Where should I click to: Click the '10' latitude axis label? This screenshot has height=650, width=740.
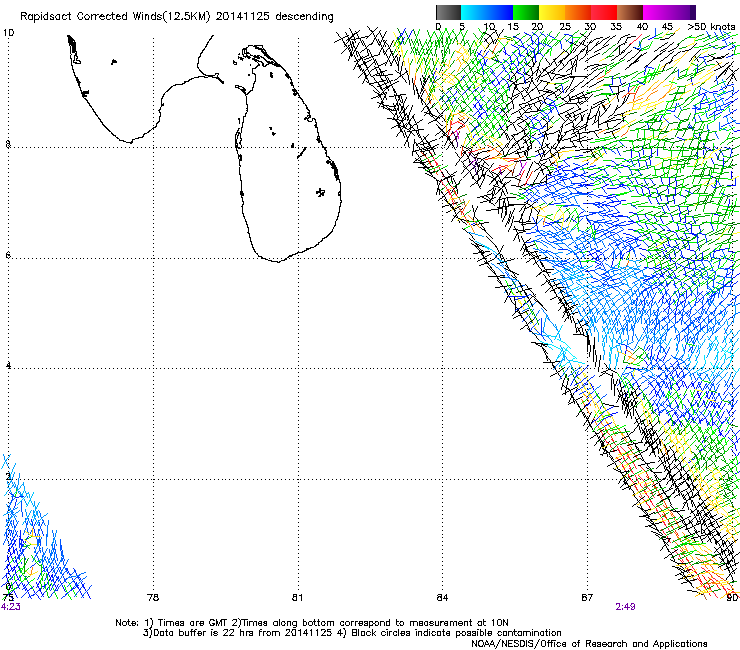coord(8,33)
